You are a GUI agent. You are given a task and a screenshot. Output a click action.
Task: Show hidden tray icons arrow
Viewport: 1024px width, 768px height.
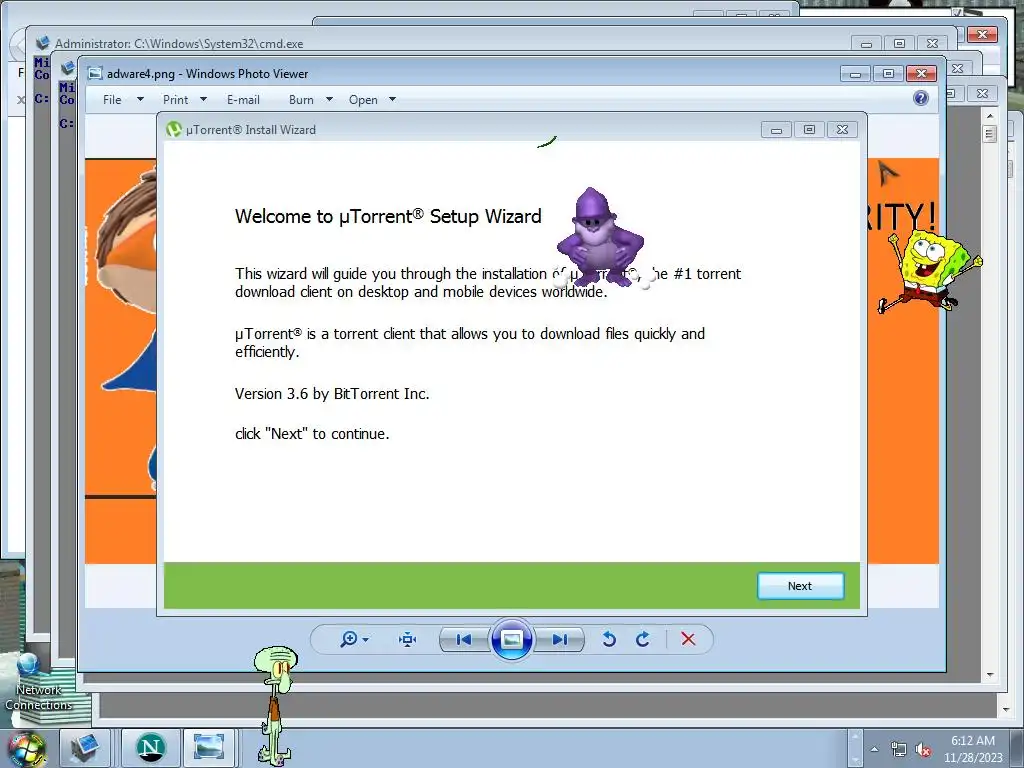874,749
